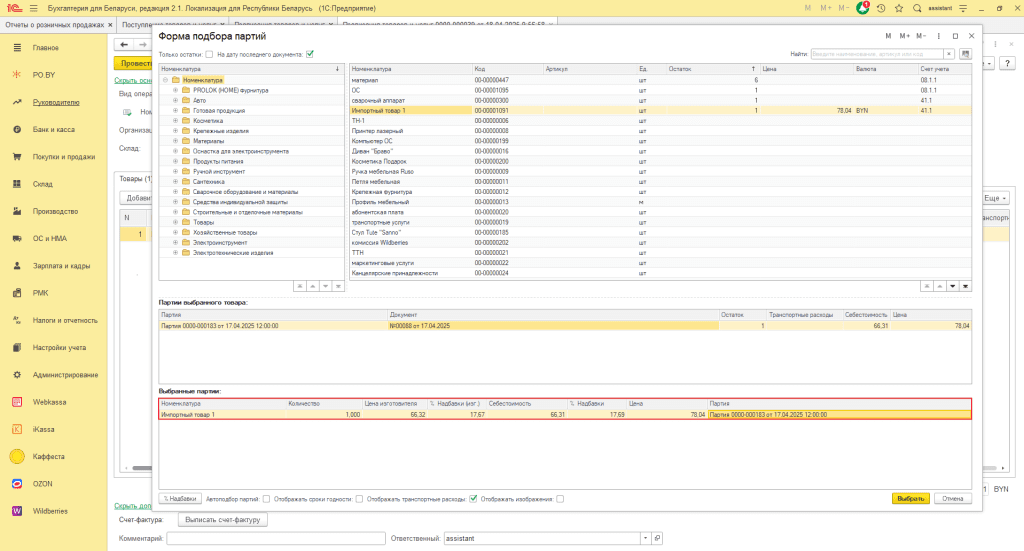Select Принтер лазерный row
1024x551 pixels.
(x=660, y=131)
